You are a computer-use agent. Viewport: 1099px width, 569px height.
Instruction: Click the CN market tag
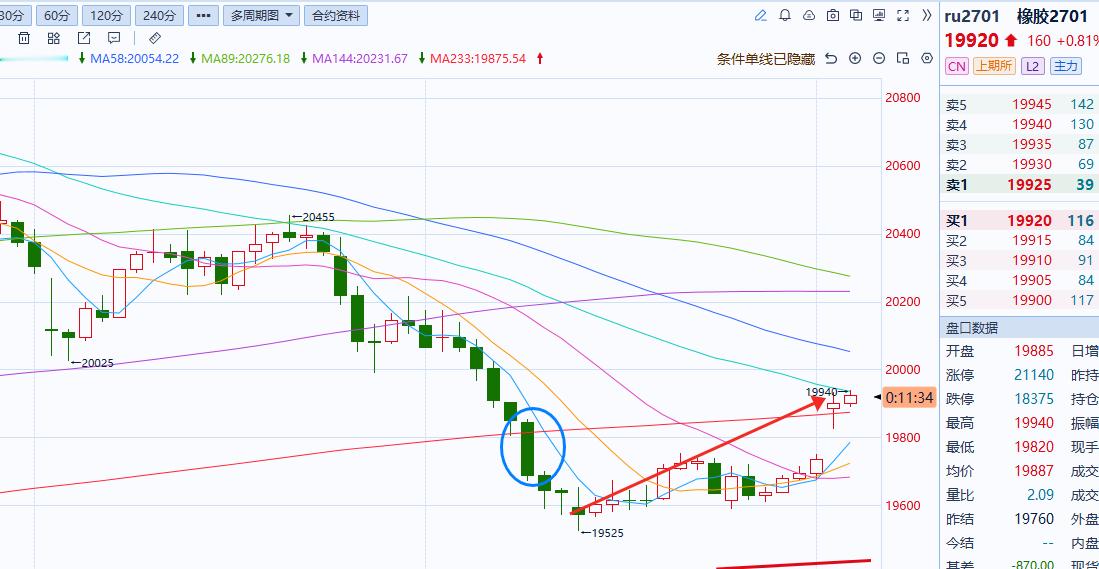pos(956,67)
